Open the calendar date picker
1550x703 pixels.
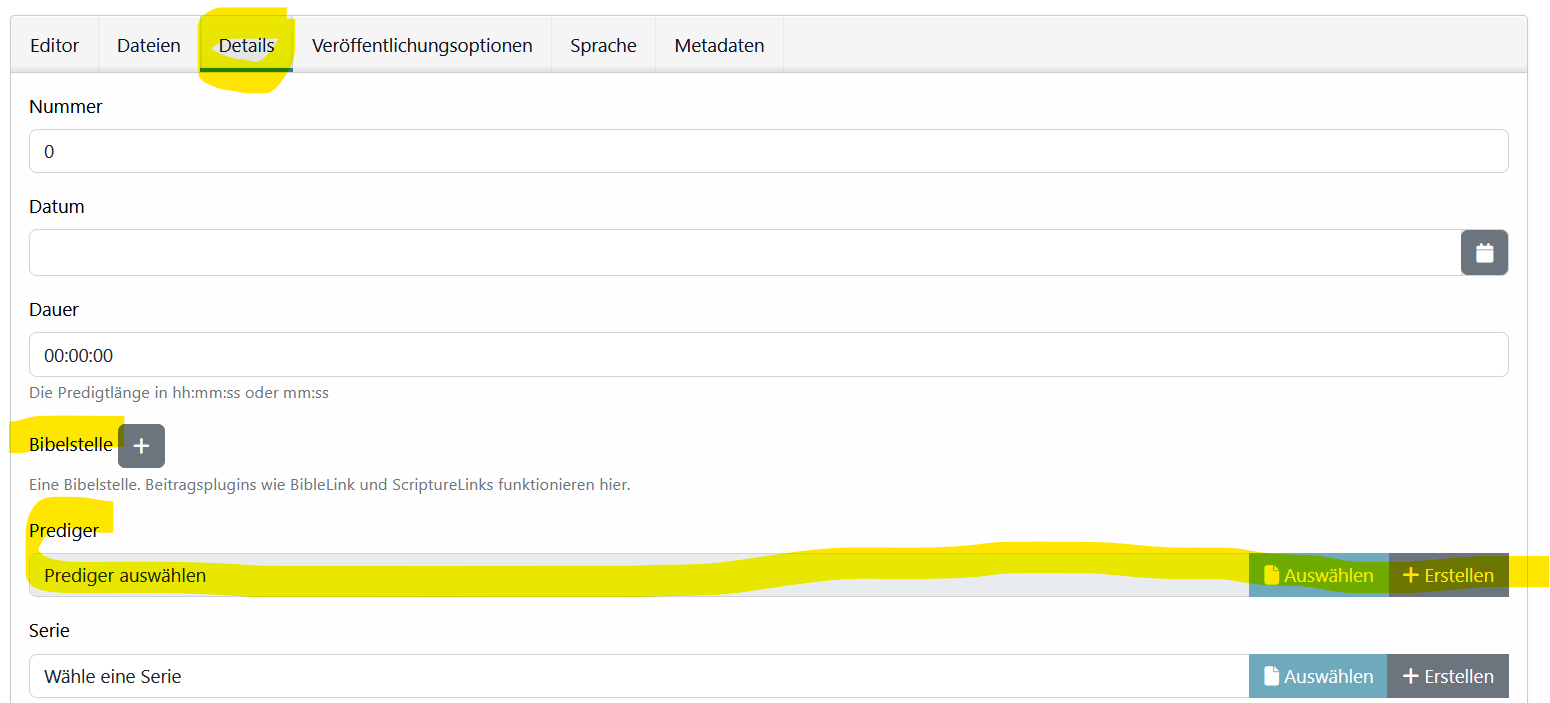(1484, 253)
